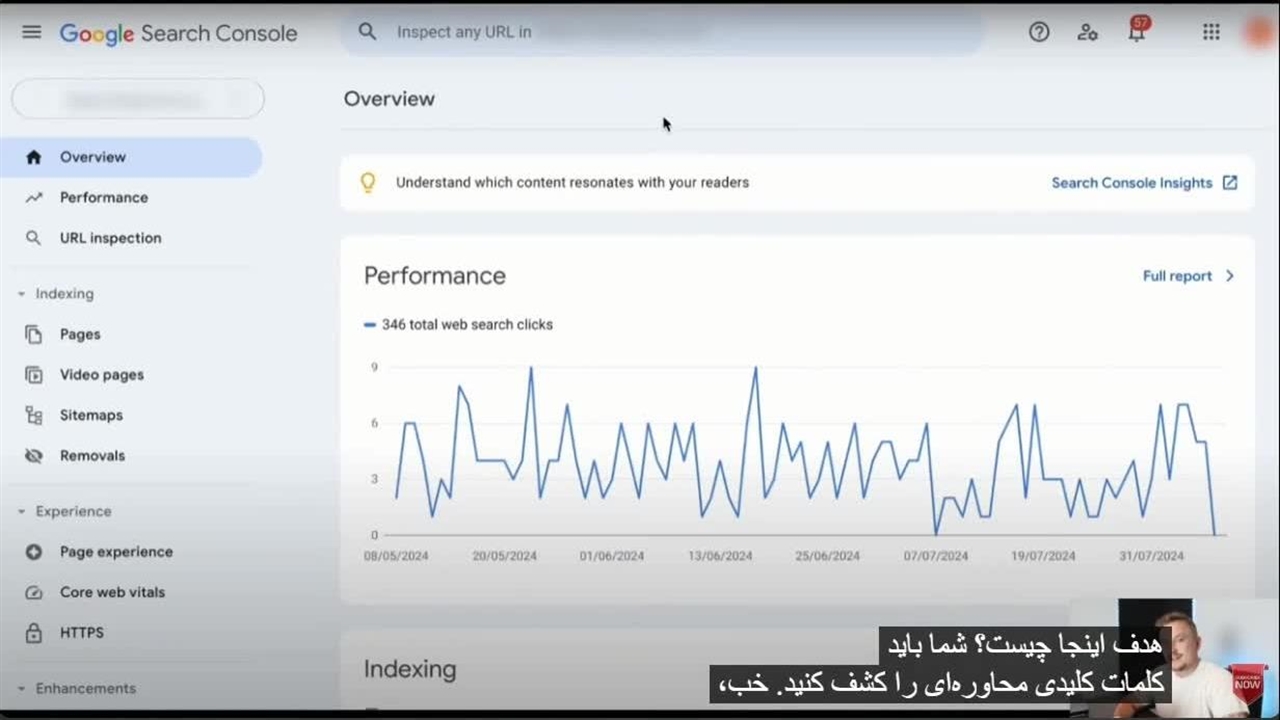Open the notifications bell
This screenshot has height=720, width=1280.
click(1136, 32)
